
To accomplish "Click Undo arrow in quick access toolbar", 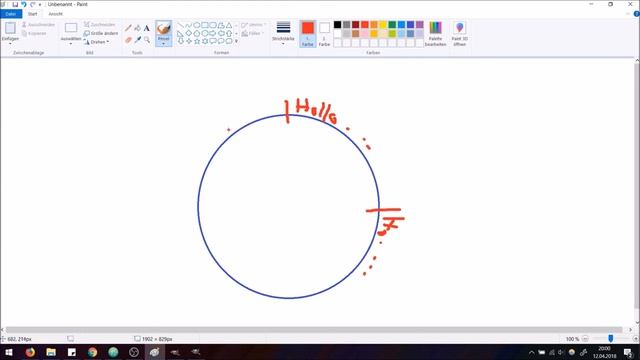I will pos(24,4).
